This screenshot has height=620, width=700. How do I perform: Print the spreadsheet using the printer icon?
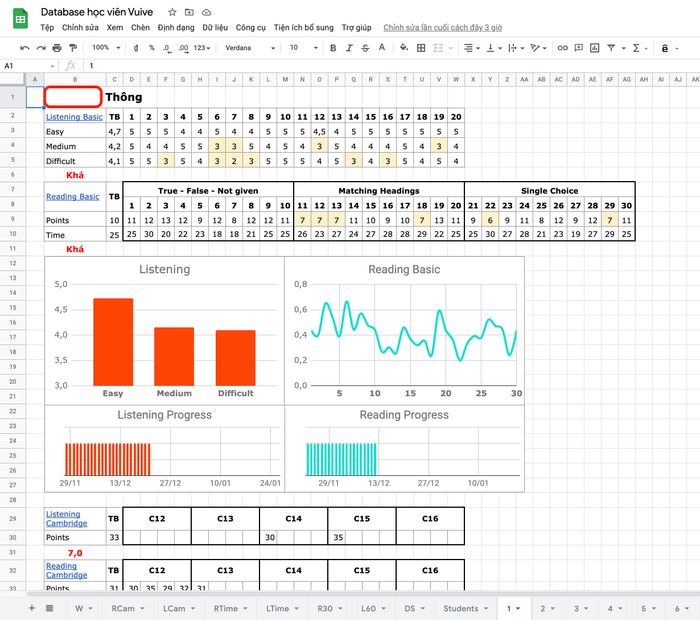coord(57,47)
